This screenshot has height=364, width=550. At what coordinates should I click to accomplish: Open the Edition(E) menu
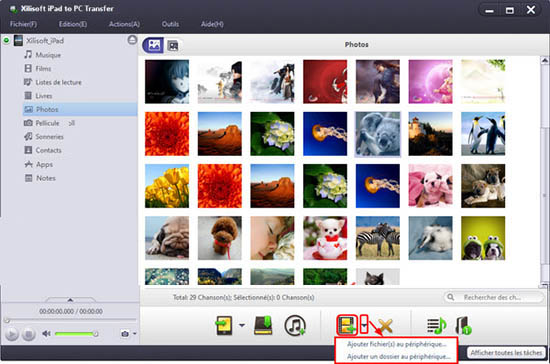pos(73,24)
